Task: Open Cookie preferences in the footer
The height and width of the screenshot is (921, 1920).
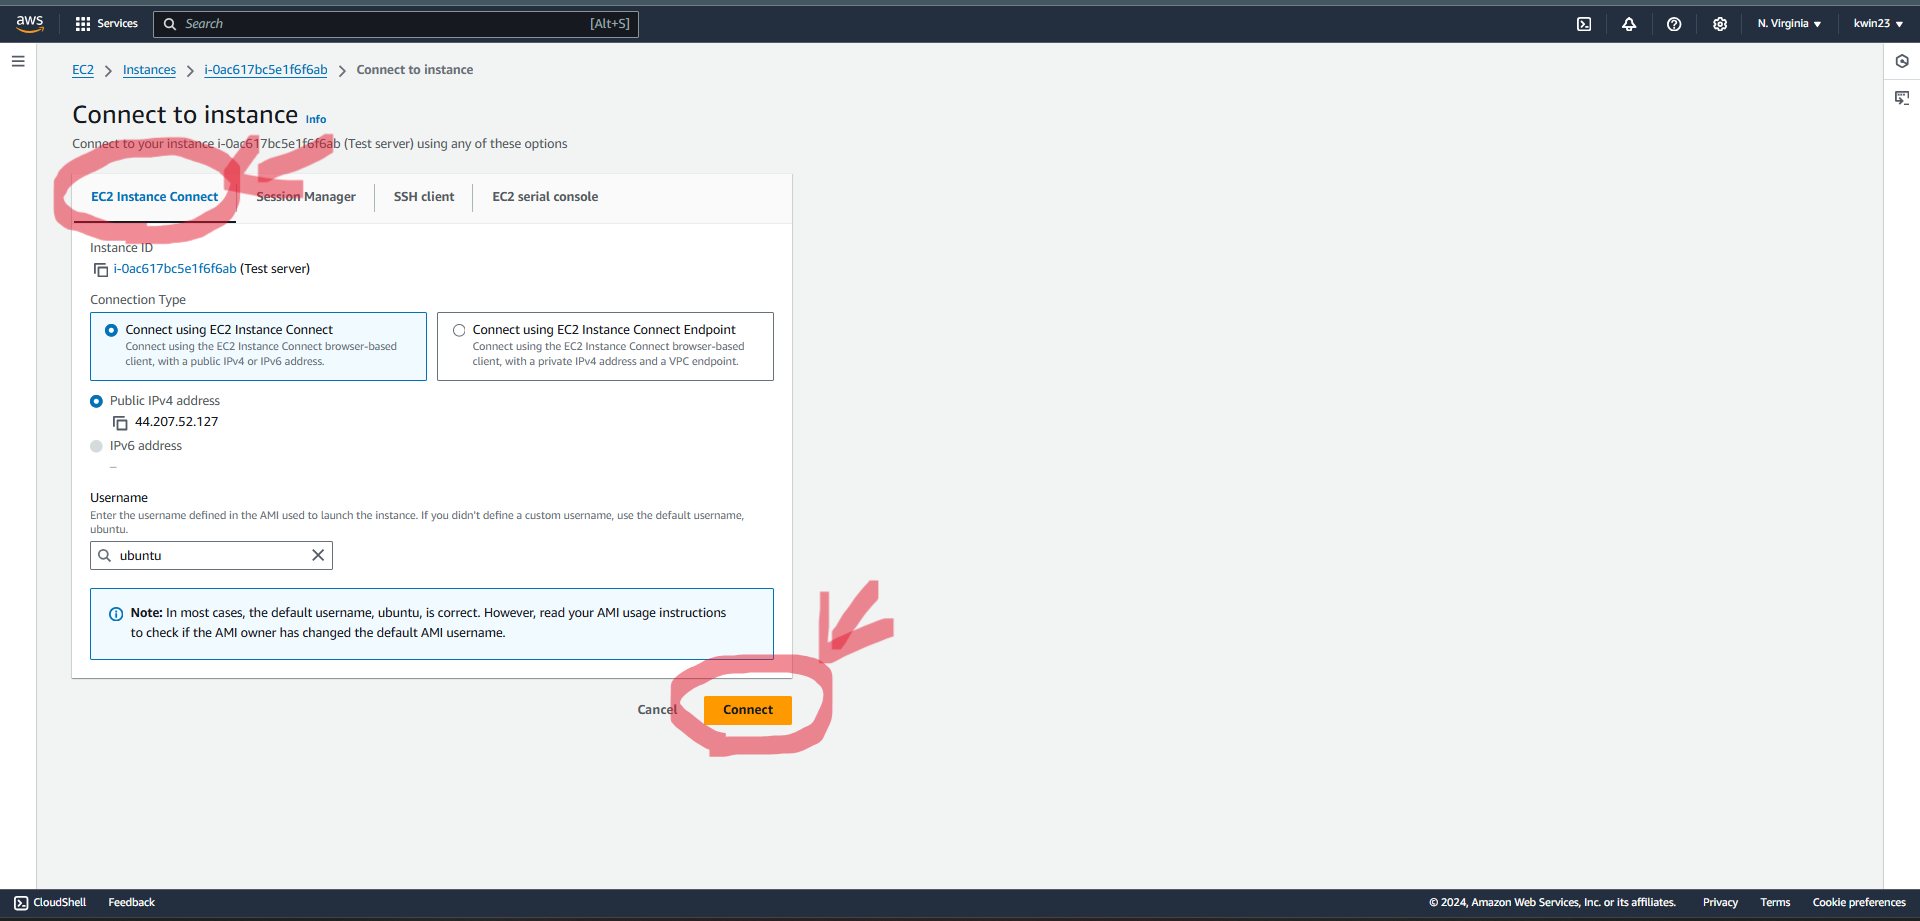Action: pos(1859,903)
